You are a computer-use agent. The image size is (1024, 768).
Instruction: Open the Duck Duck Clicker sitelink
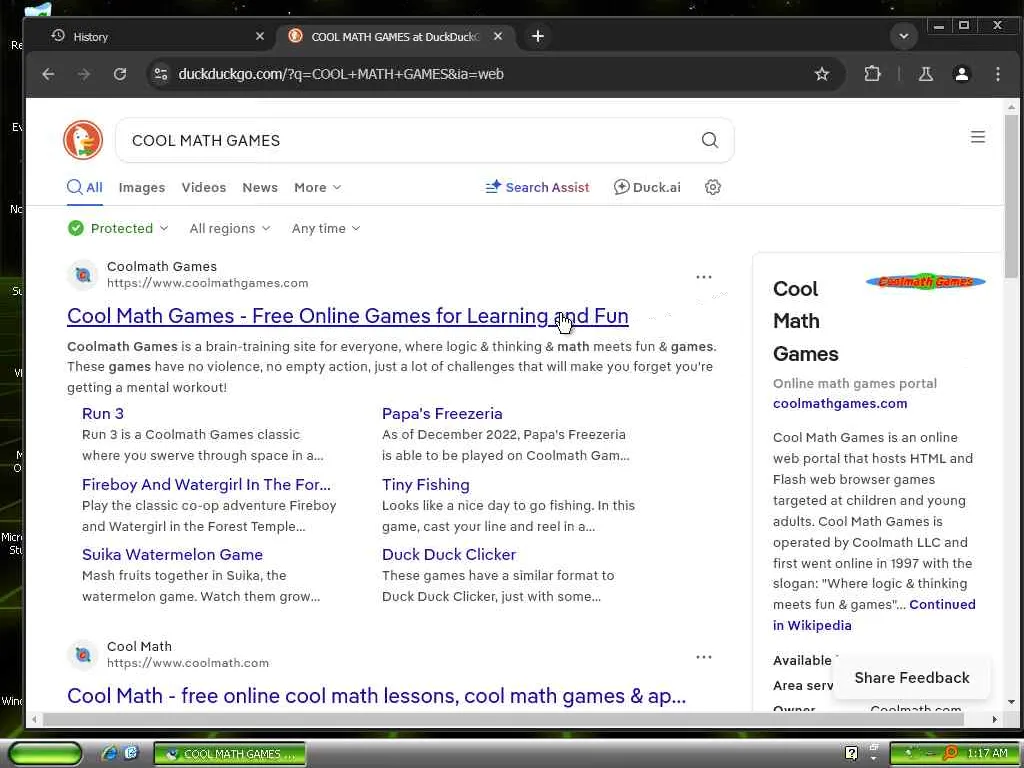click(x=449, y=554)
